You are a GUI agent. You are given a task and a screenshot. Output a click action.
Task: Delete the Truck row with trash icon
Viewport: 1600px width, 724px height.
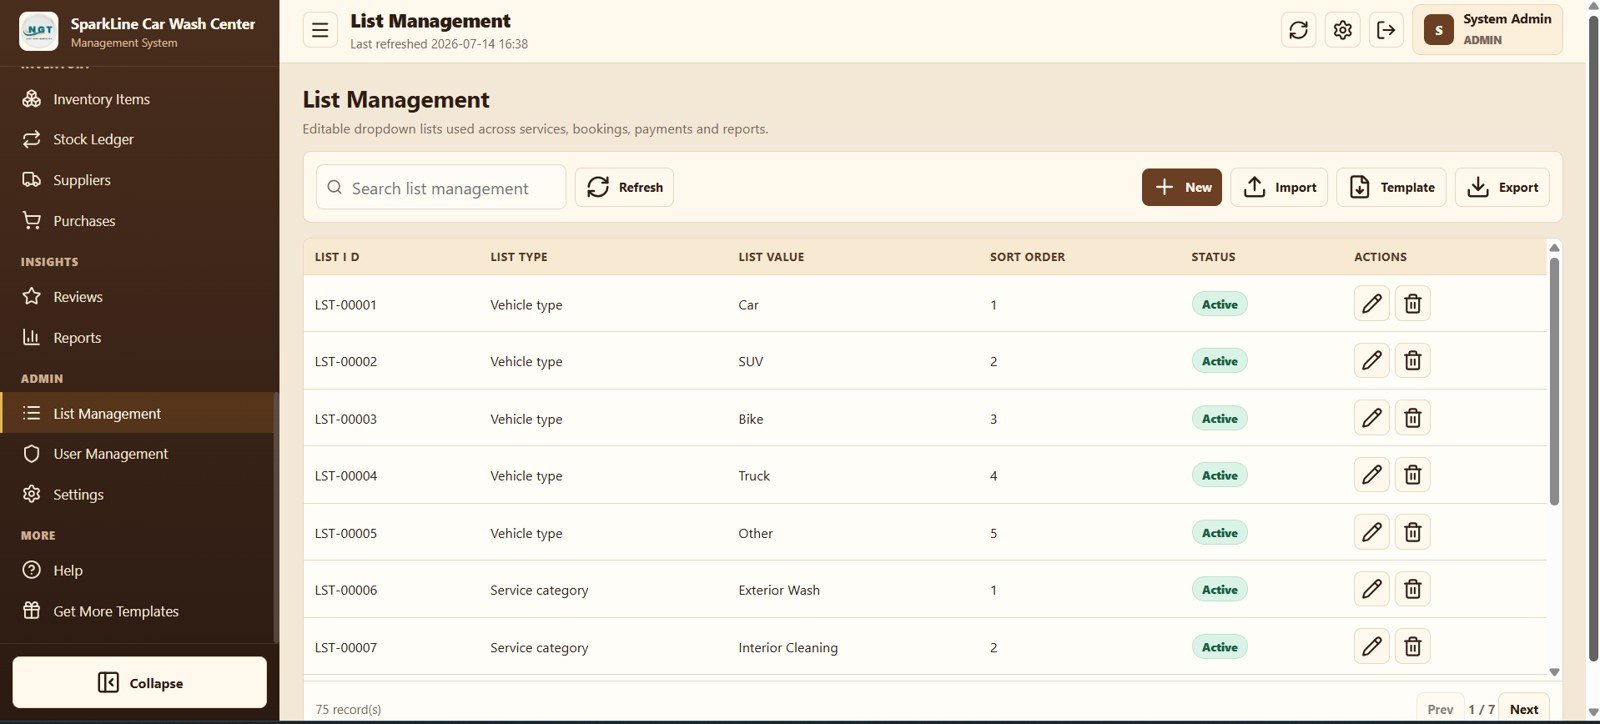(1412, 474)
